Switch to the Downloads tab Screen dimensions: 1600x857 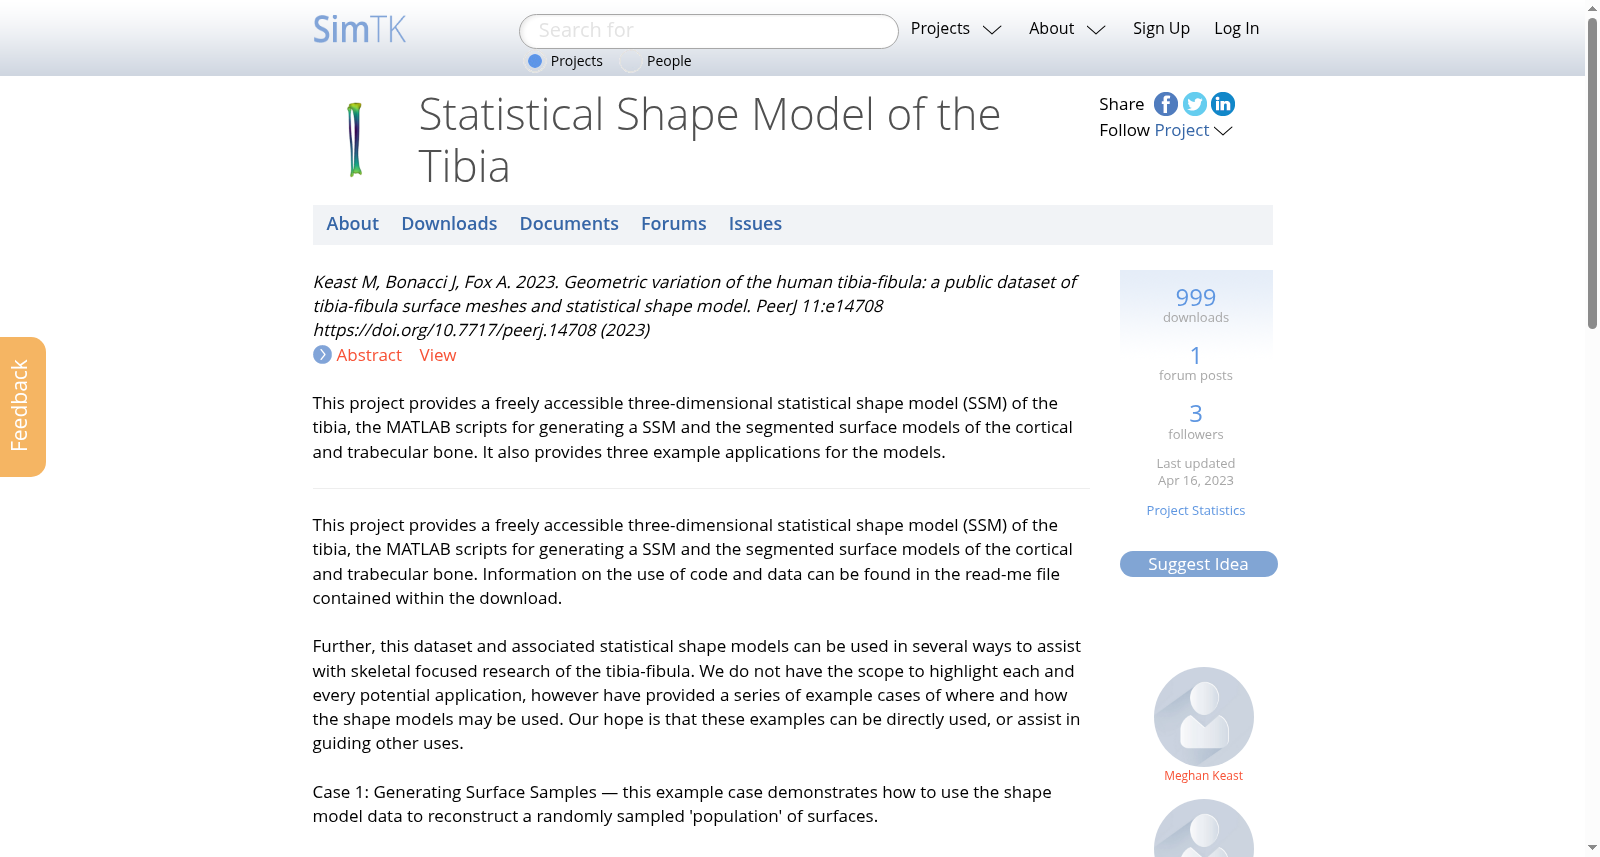click(x=449, y=224)
